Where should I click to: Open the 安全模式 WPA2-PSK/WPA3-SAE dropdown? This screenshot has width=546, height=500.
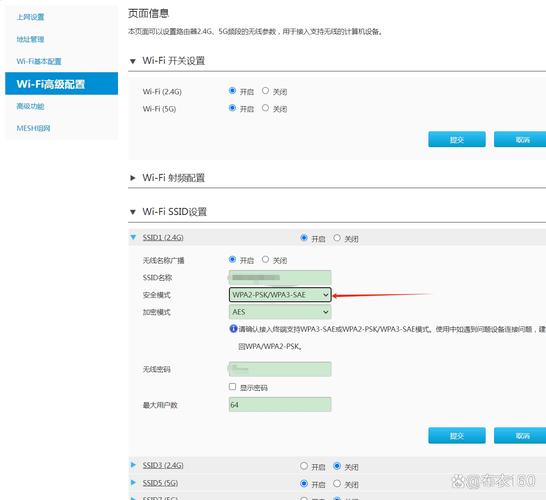280,295
